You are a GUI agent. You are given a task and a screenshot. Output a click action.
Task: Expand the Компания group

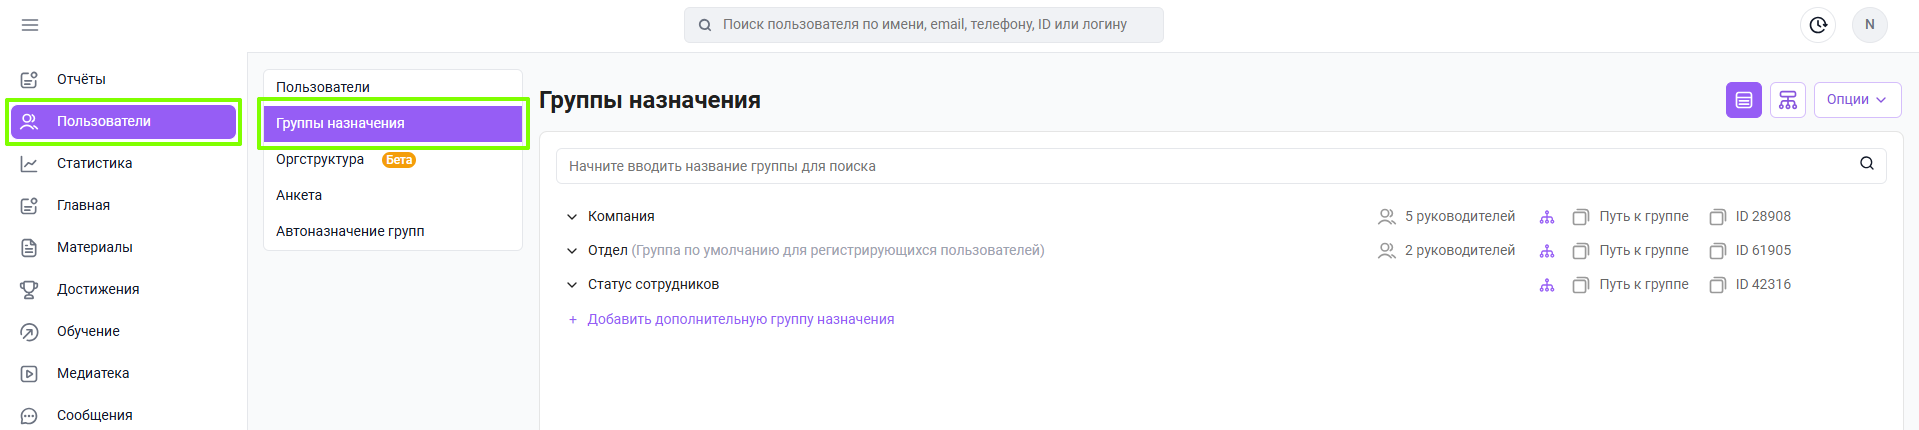(572, 217)
